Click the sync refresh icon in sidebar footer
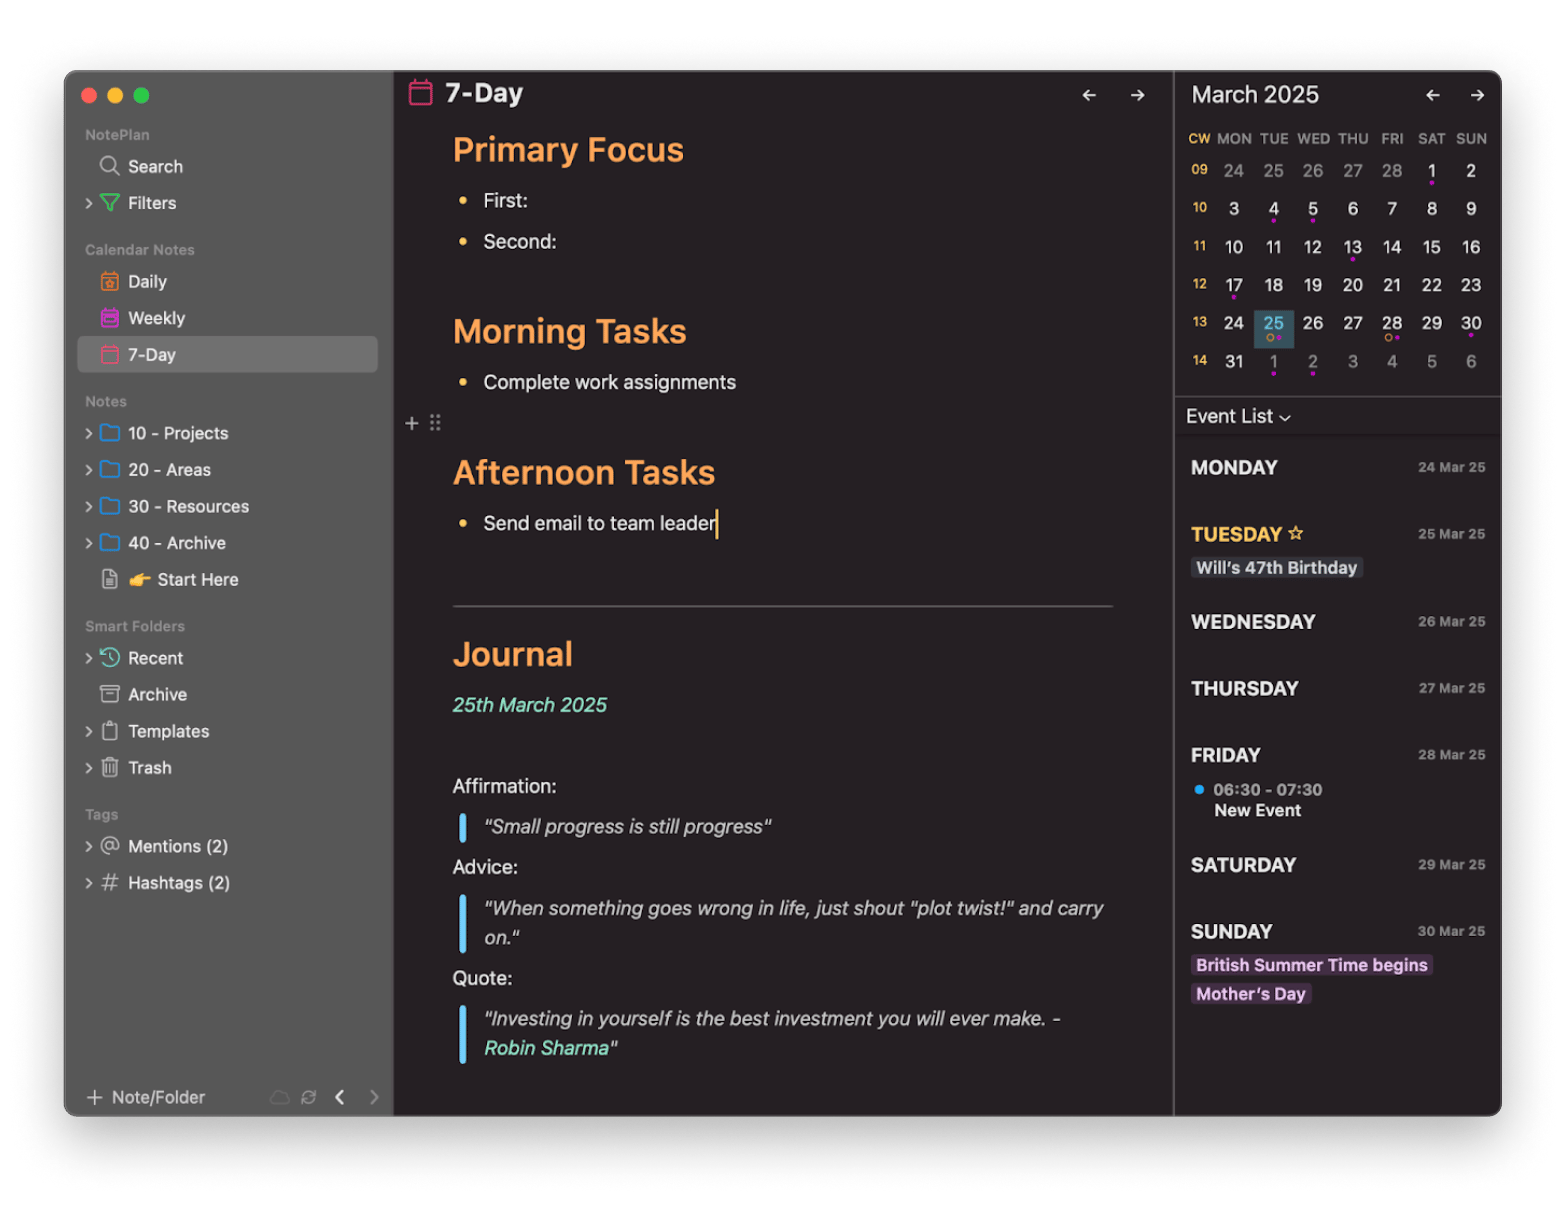 point(309,1097)
